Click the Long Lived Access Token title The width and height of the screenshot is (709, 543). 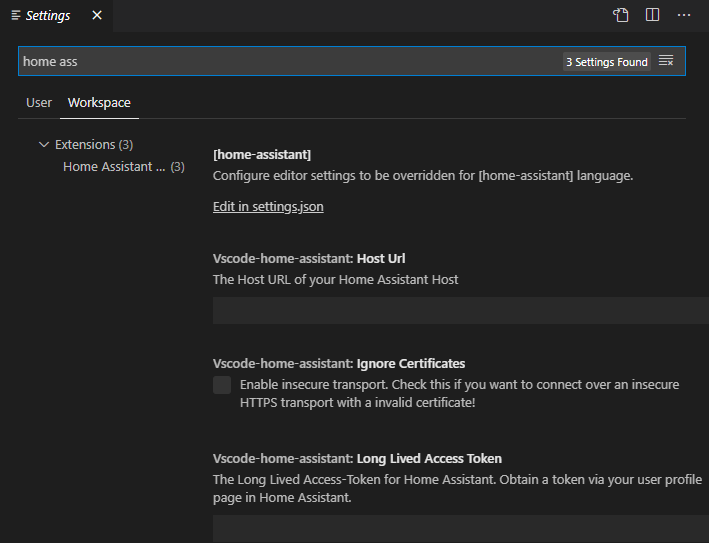pos(357,458)
